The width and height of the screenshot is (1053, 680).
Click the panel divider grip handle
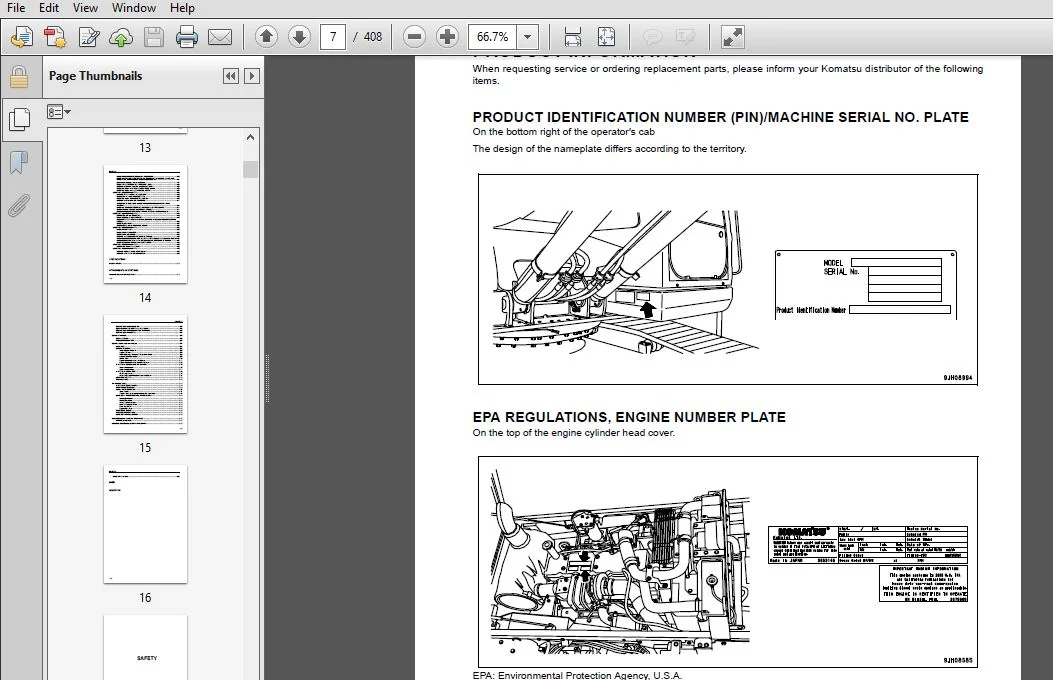coord(267,379)
